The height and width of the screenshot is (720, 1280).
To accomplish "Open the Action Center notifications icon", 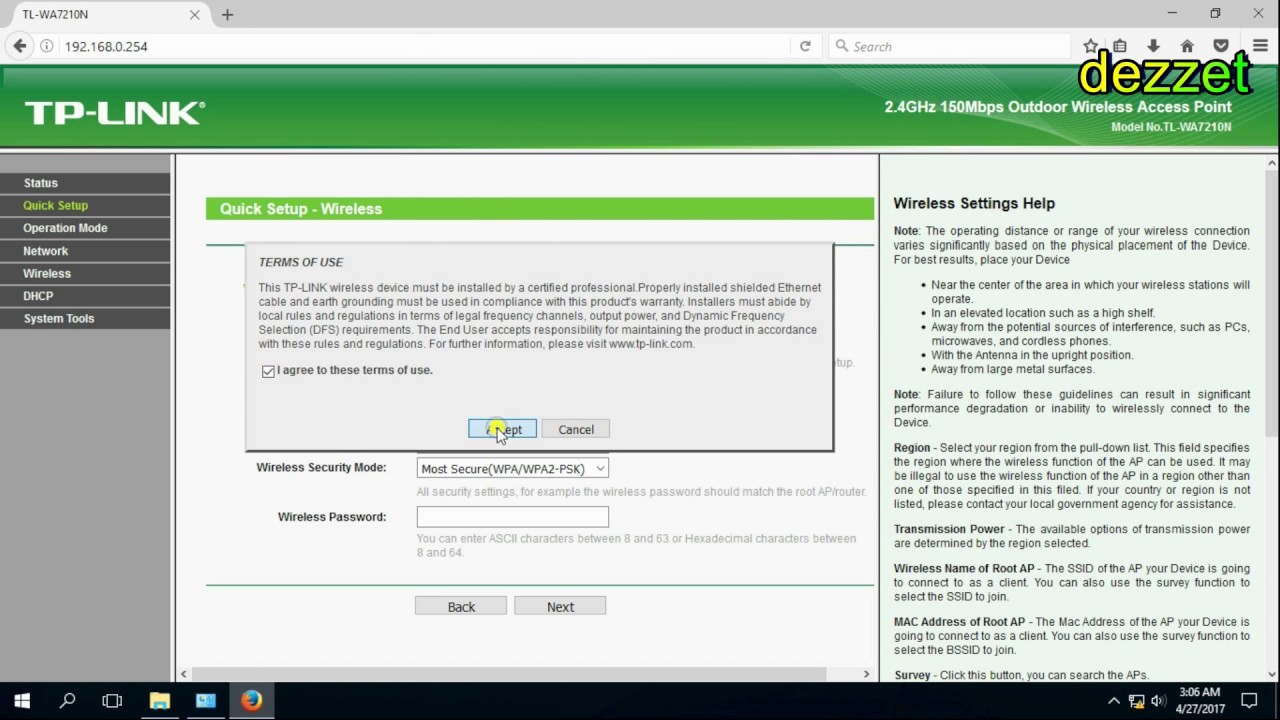I will click(x=1249, y=700).
